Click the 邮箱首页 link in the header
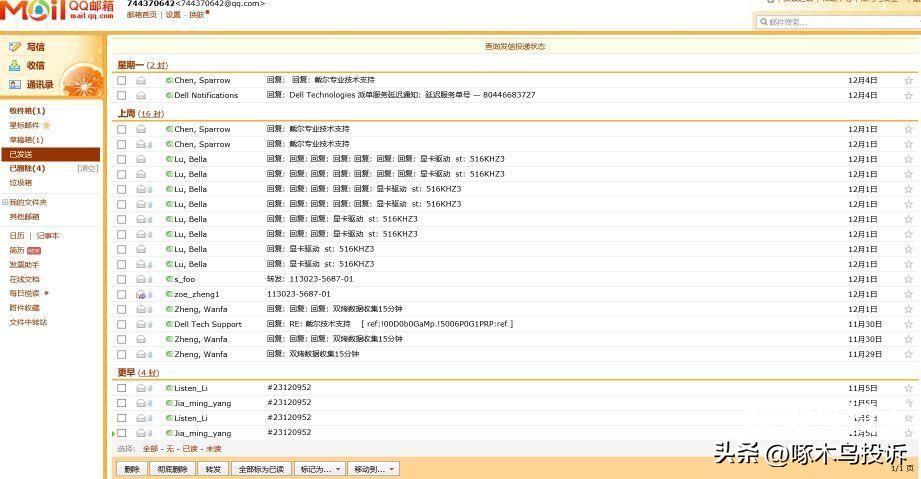Image resolution: width=921 pixels, height=479 pixels. [142, 15]
